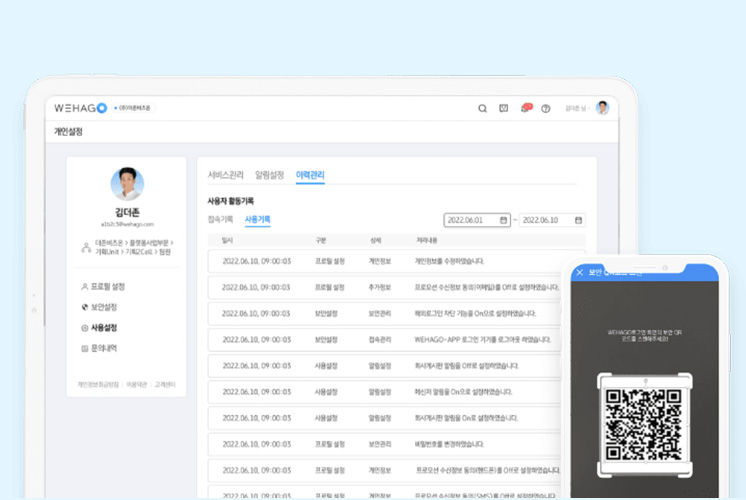Image resolution: width=746 pixels, height=500 pixels.
Task: Open calendar icon in the 2022.06.10 field
Action: [579, 220]
